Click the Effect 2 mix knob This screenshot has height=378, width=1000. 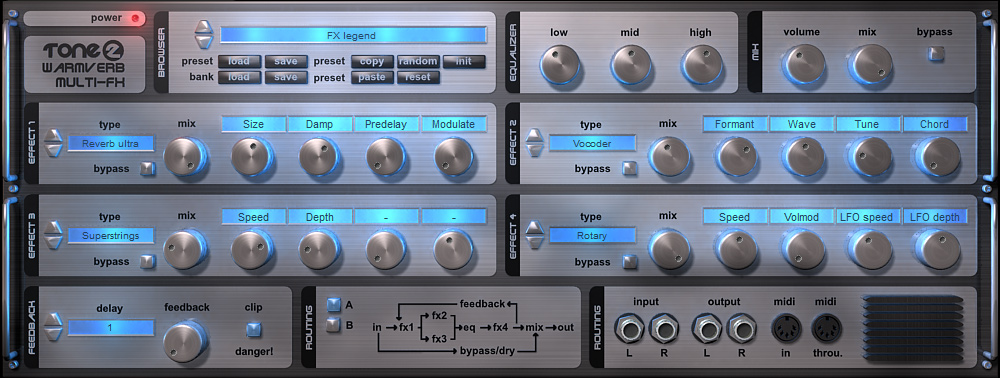coord(669,156)
